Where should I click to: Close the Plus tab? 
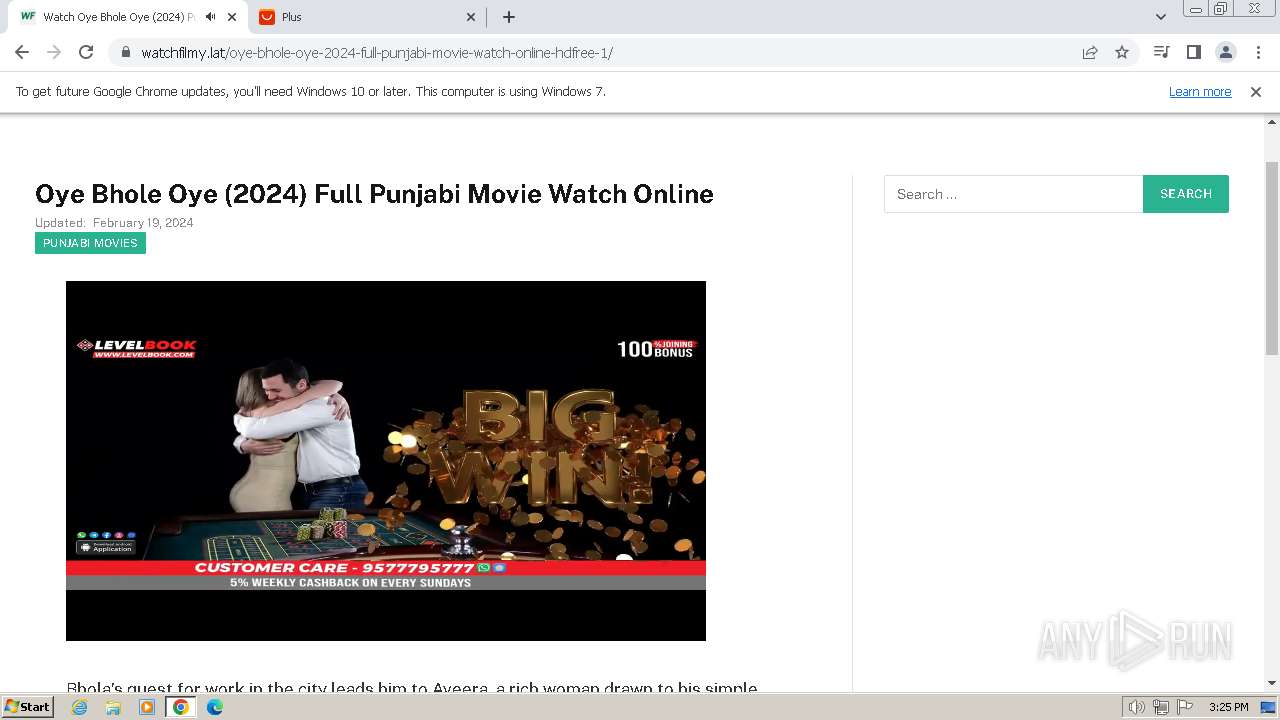471,17
